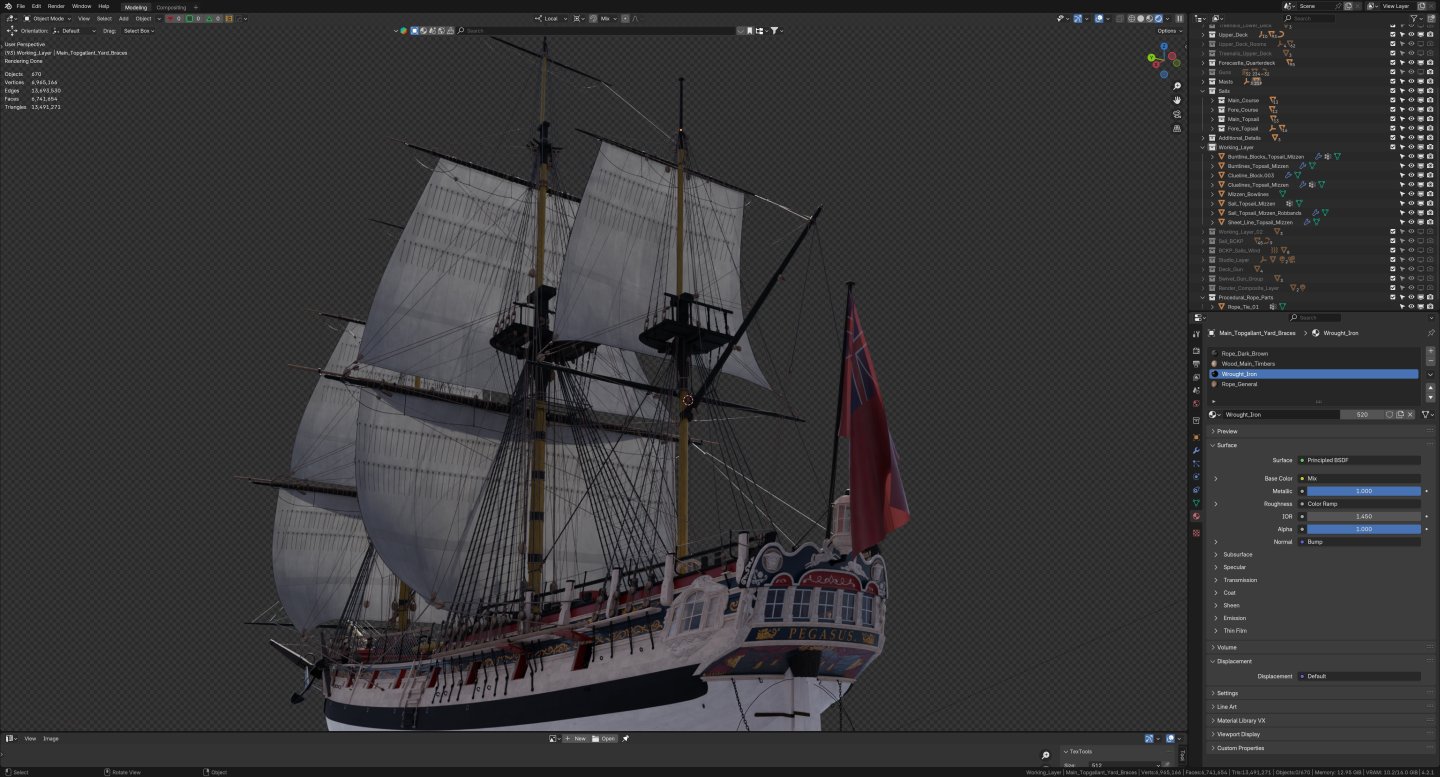
Task: Select the Wood_Main_Timbers material slot
Action: pyautogui.click(x=1313, y=363)
